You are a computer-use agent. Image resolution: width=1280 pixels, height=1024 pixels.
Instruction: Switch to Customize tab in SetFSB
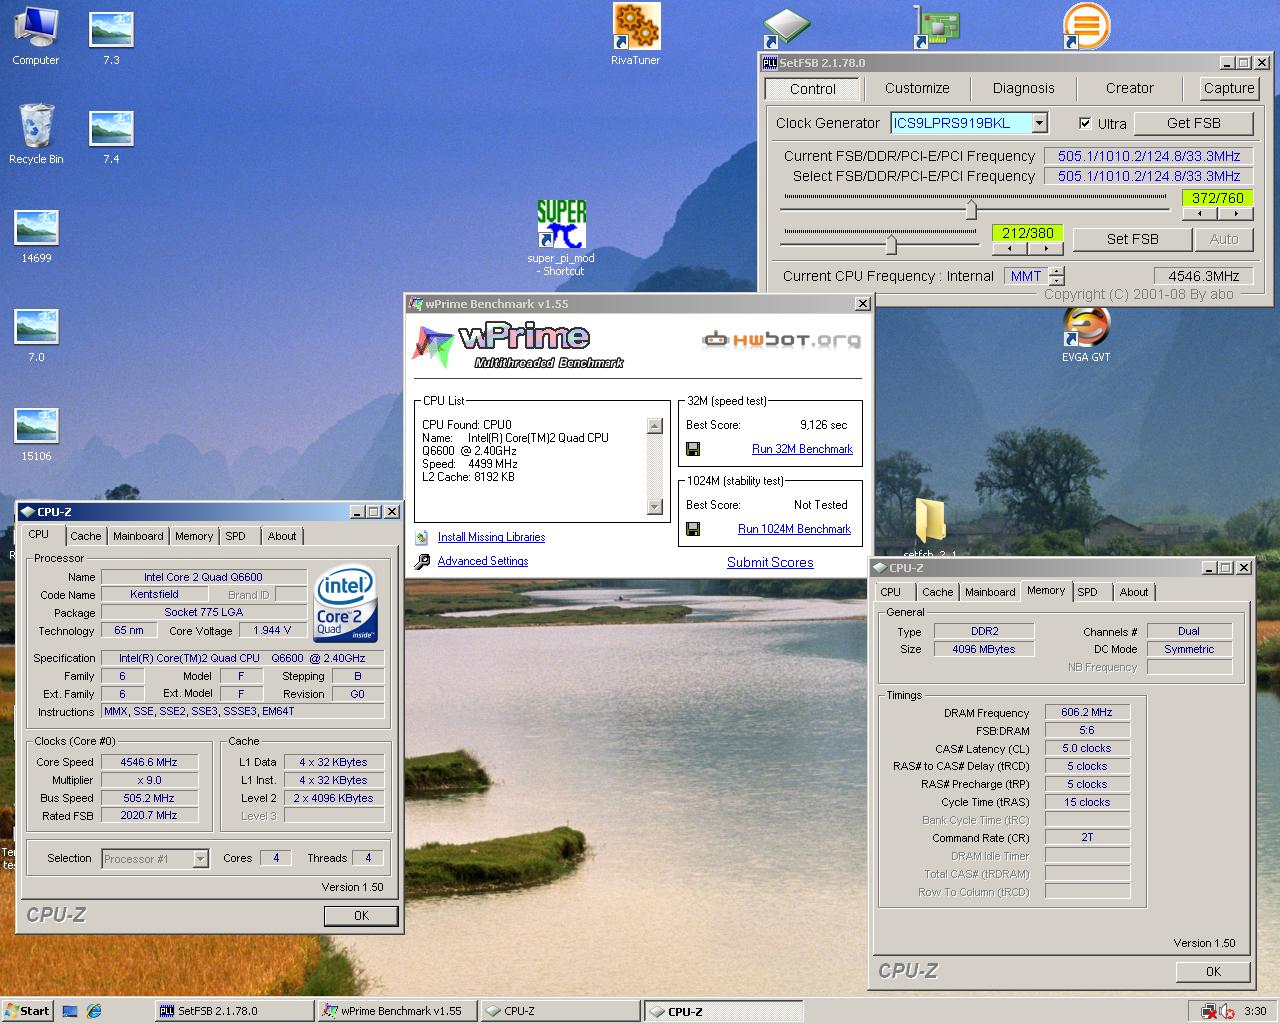coord(917,88)
